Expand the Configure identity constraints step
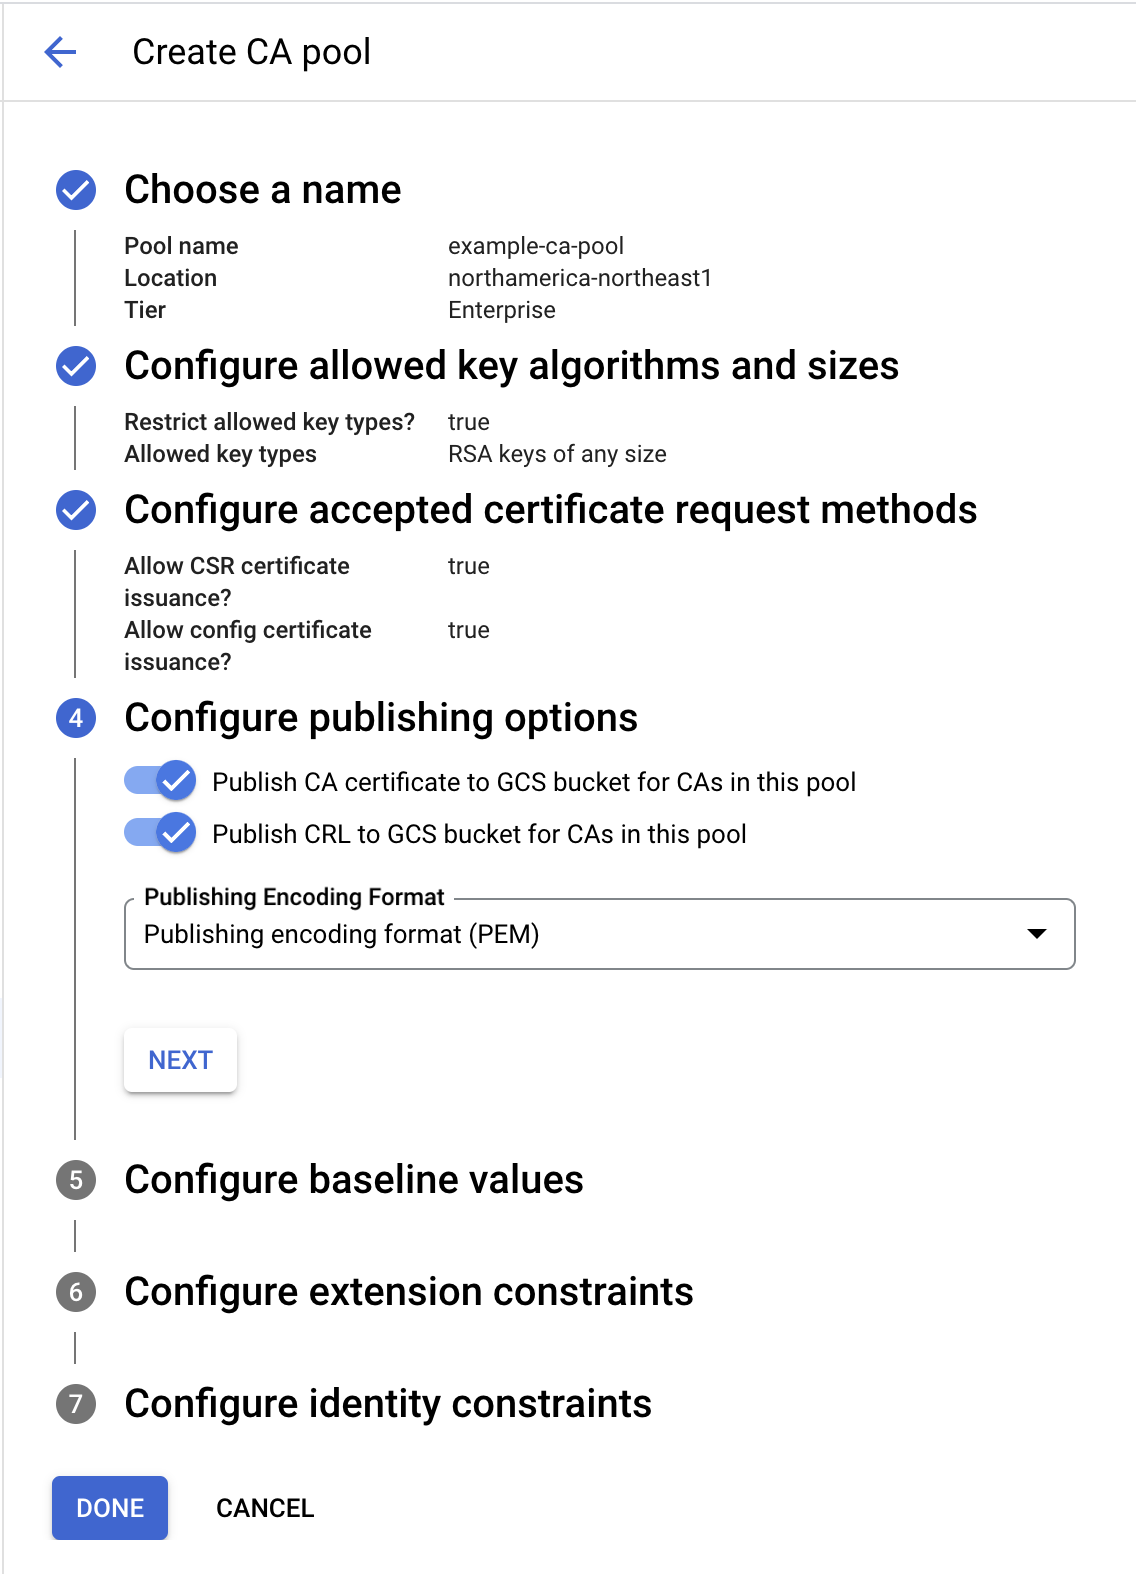 388,1404
